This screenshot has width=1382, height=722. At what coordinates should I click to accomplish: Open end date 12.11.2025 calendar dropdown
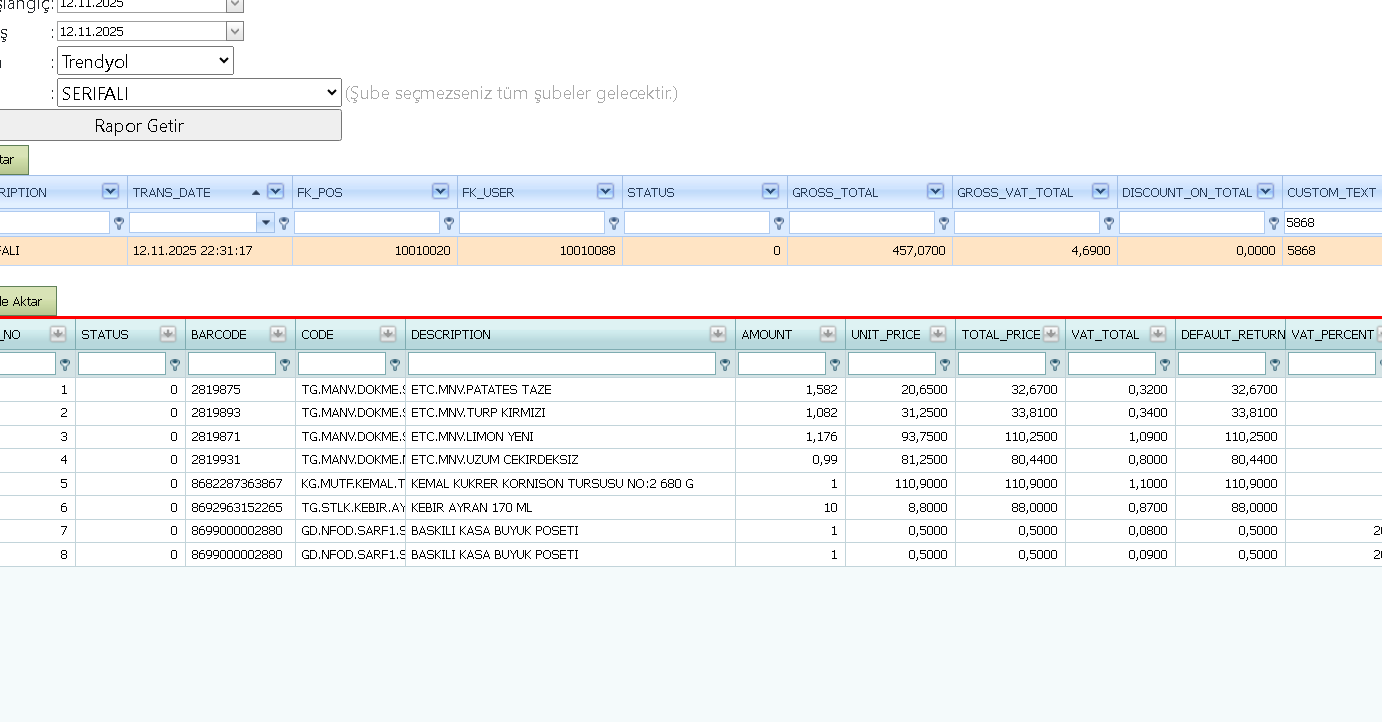tap(235, 32)
